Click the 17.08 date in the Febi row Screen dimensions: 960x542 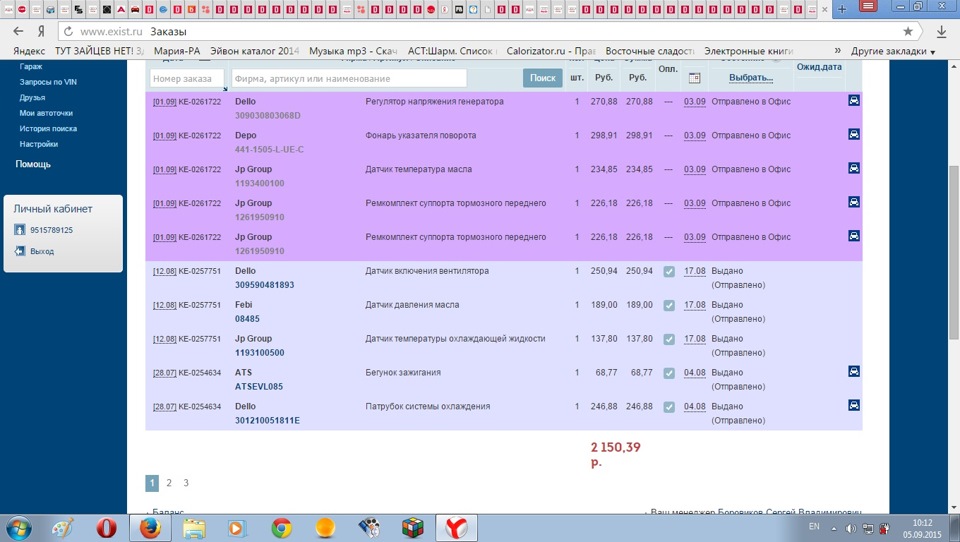694,304
